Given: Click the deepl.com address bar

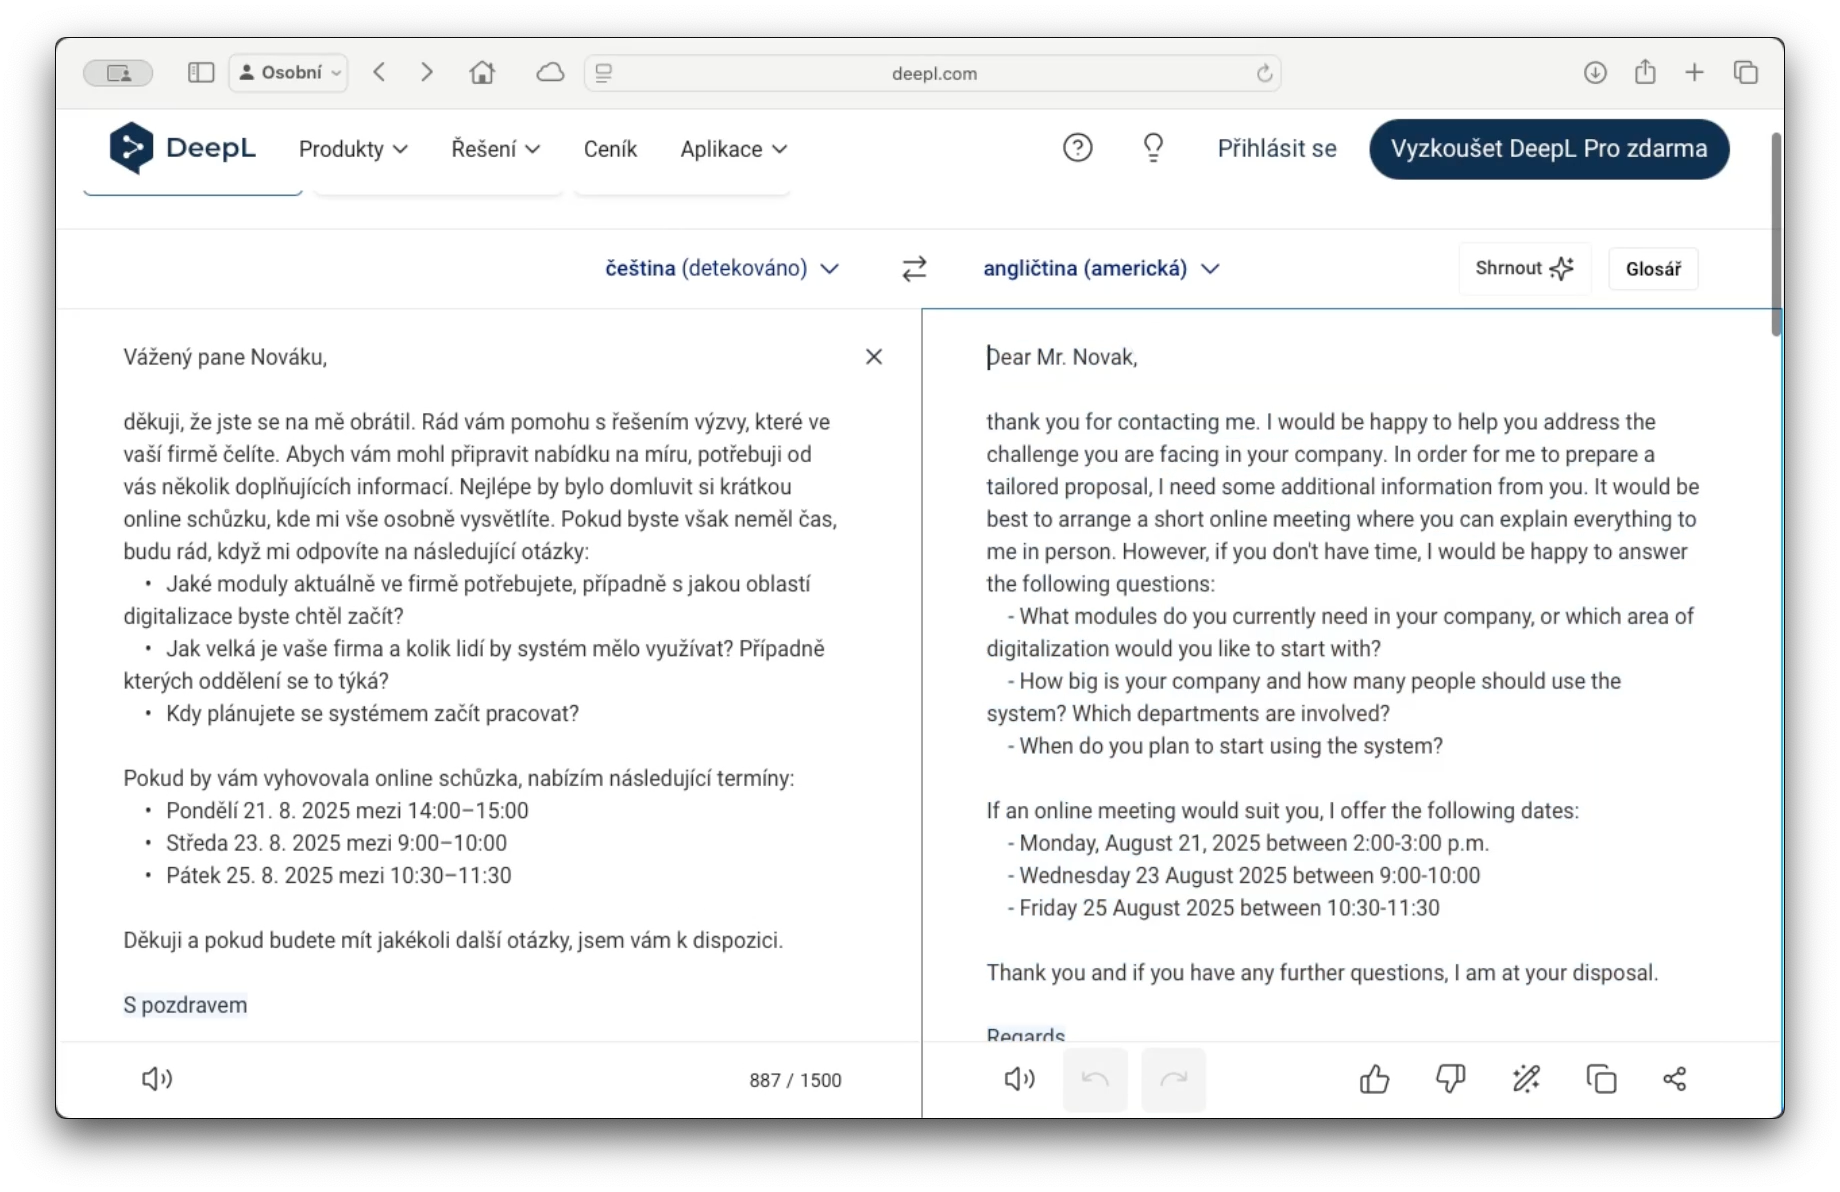Looking at the screenshot, I should pos(933,73).
